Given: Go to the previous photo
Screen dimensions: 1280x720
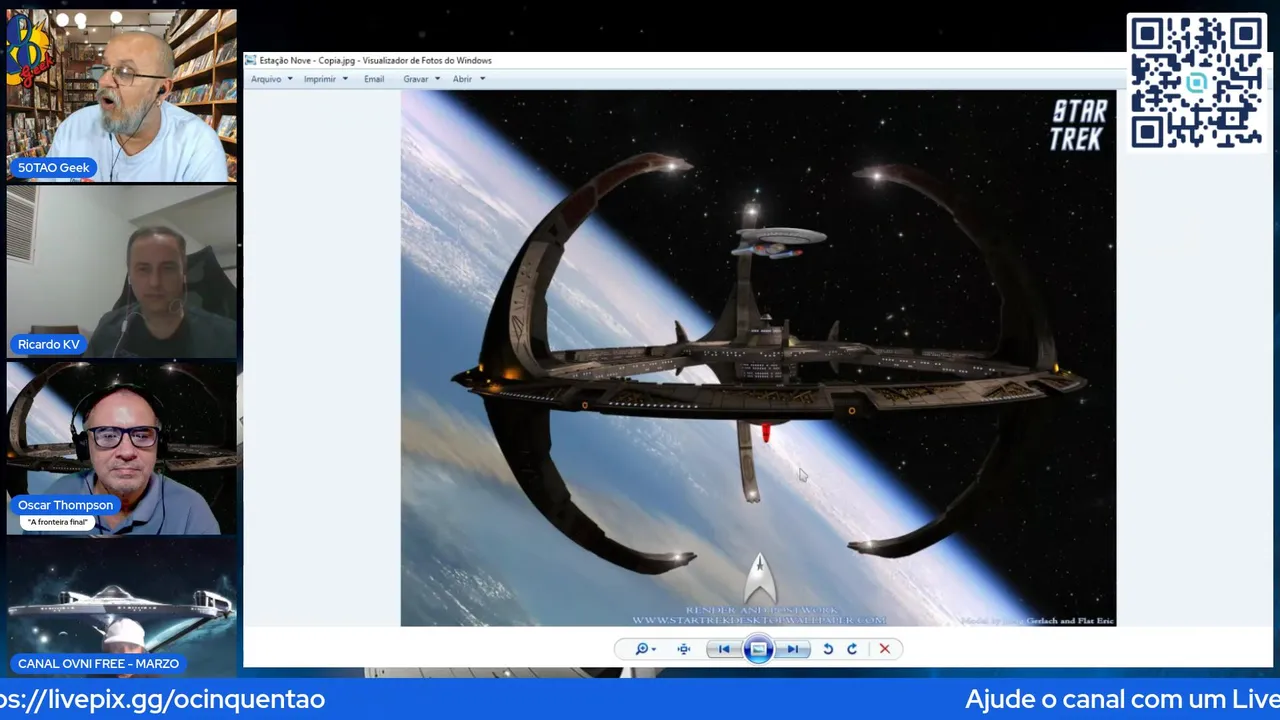Looking at the screenshot, I should pyautogui.click(x=724, y=649).
